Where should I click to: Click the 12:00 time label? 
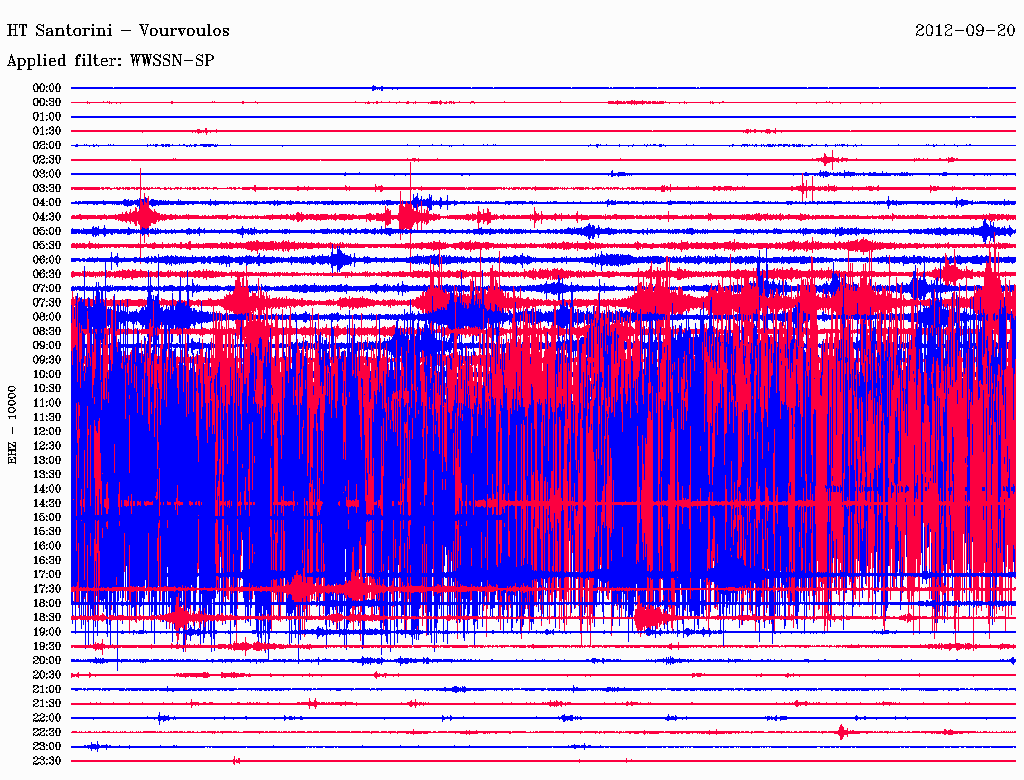47,431
